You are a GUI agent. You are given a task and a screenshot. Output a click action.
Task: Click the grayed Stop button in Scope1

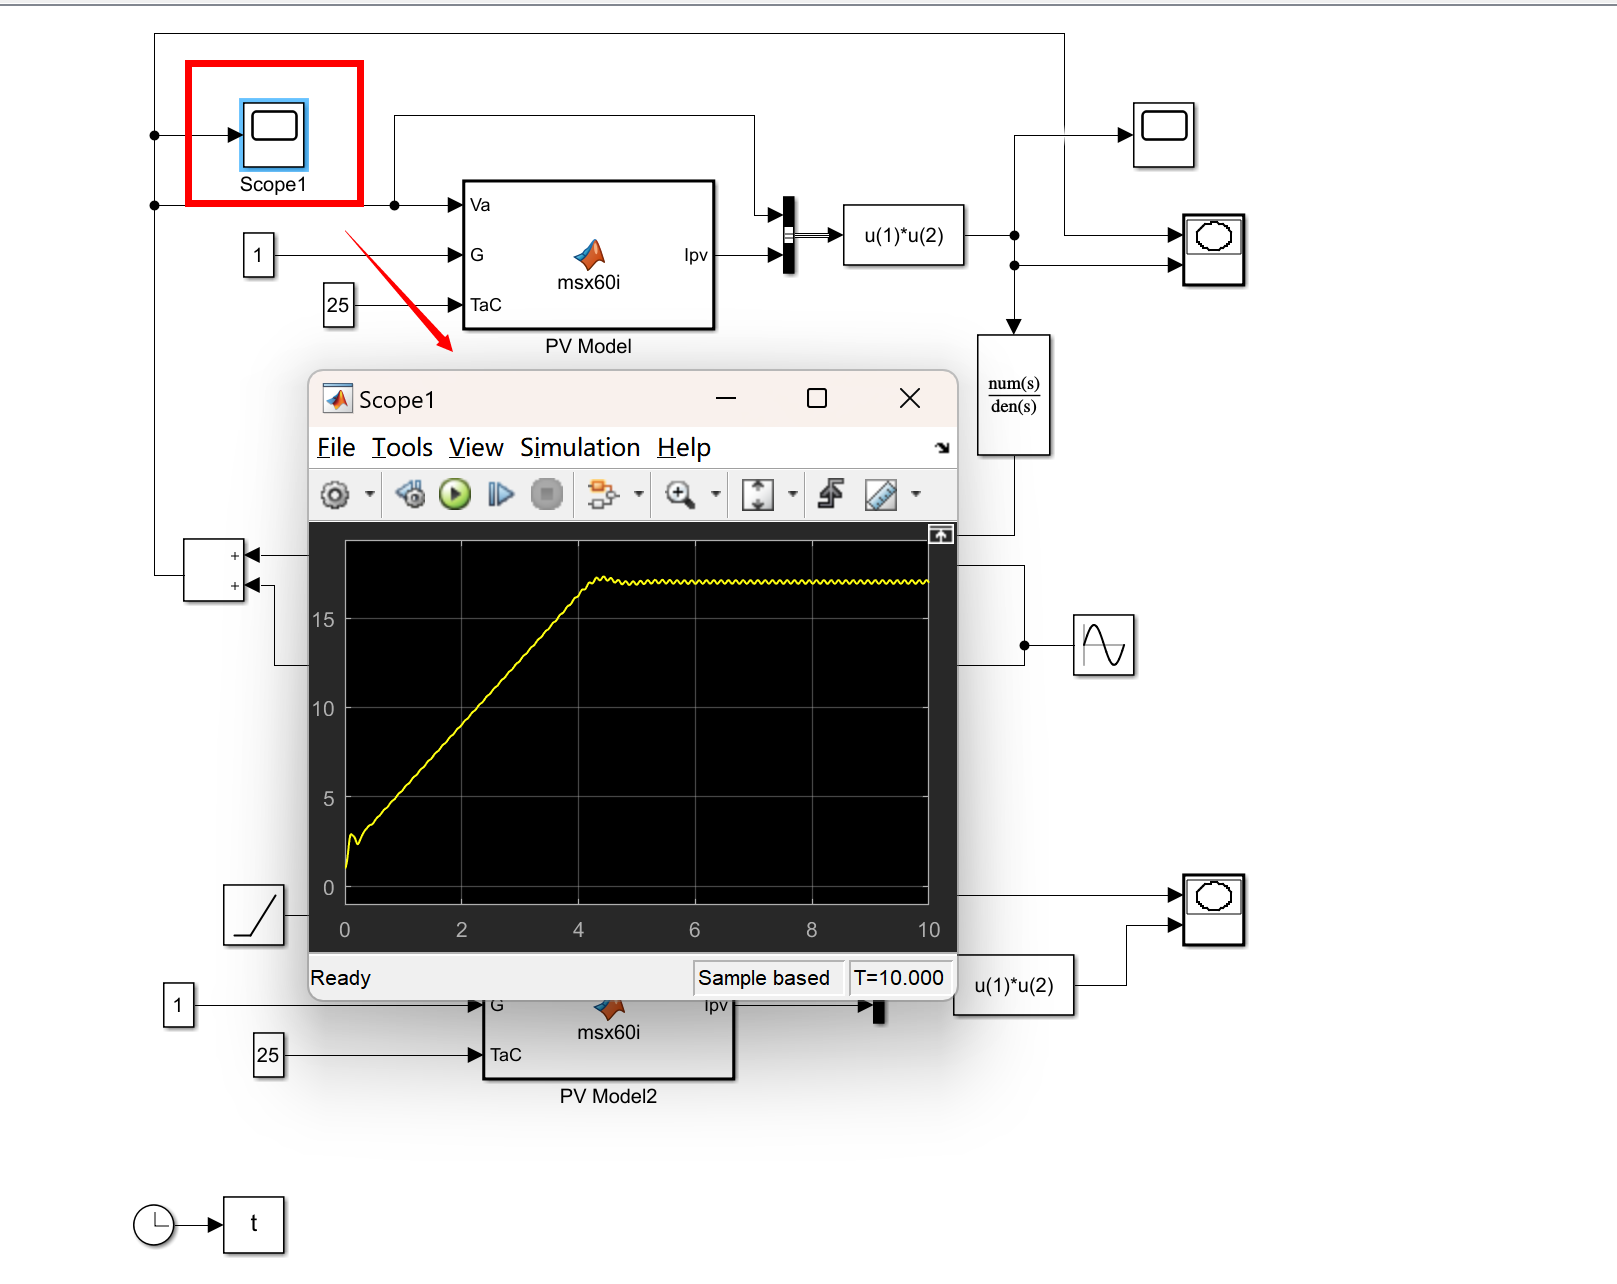point(546,494)
